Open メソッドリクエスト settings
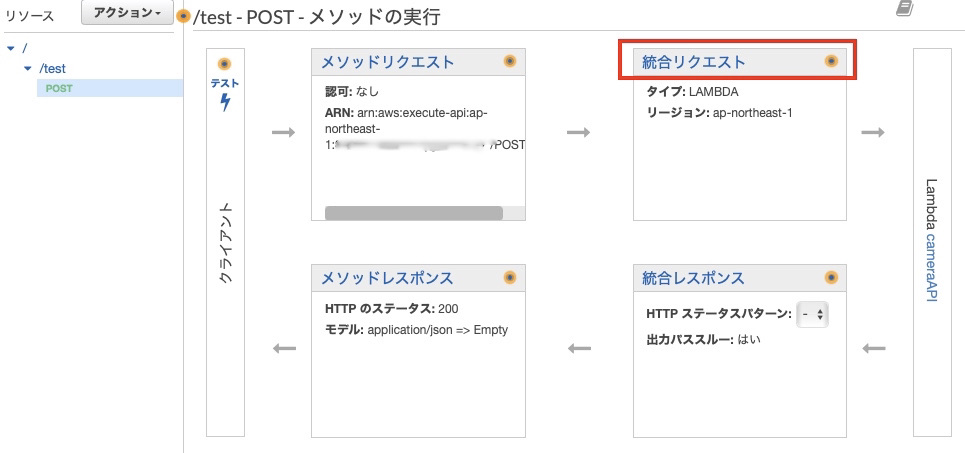The width and height of the screenshot is (965, 453). [388, 62]
